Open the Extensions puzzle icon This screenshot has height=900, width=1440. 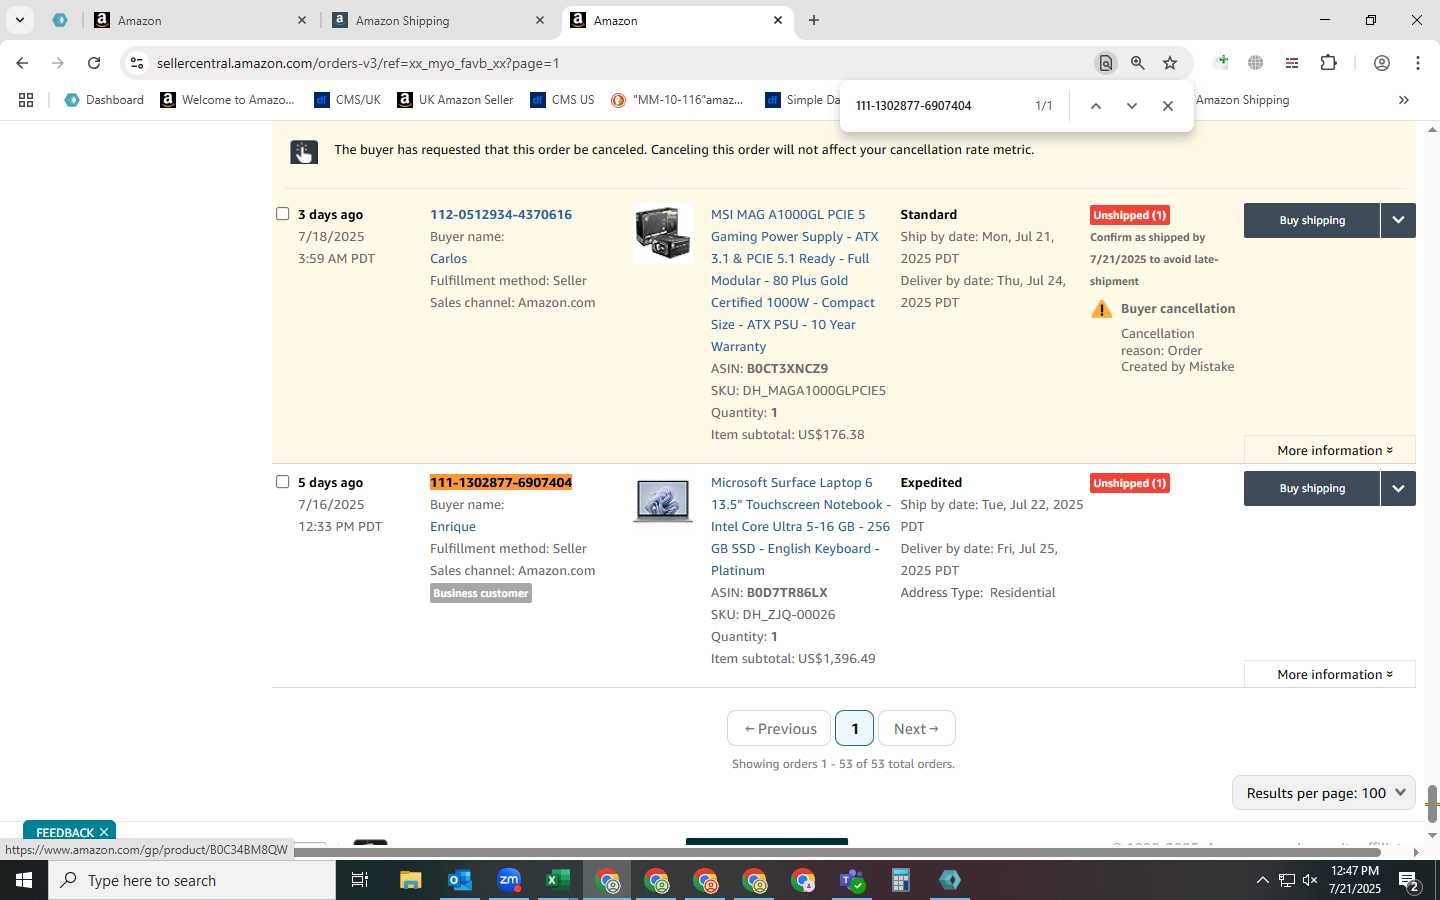(1328, 63)
